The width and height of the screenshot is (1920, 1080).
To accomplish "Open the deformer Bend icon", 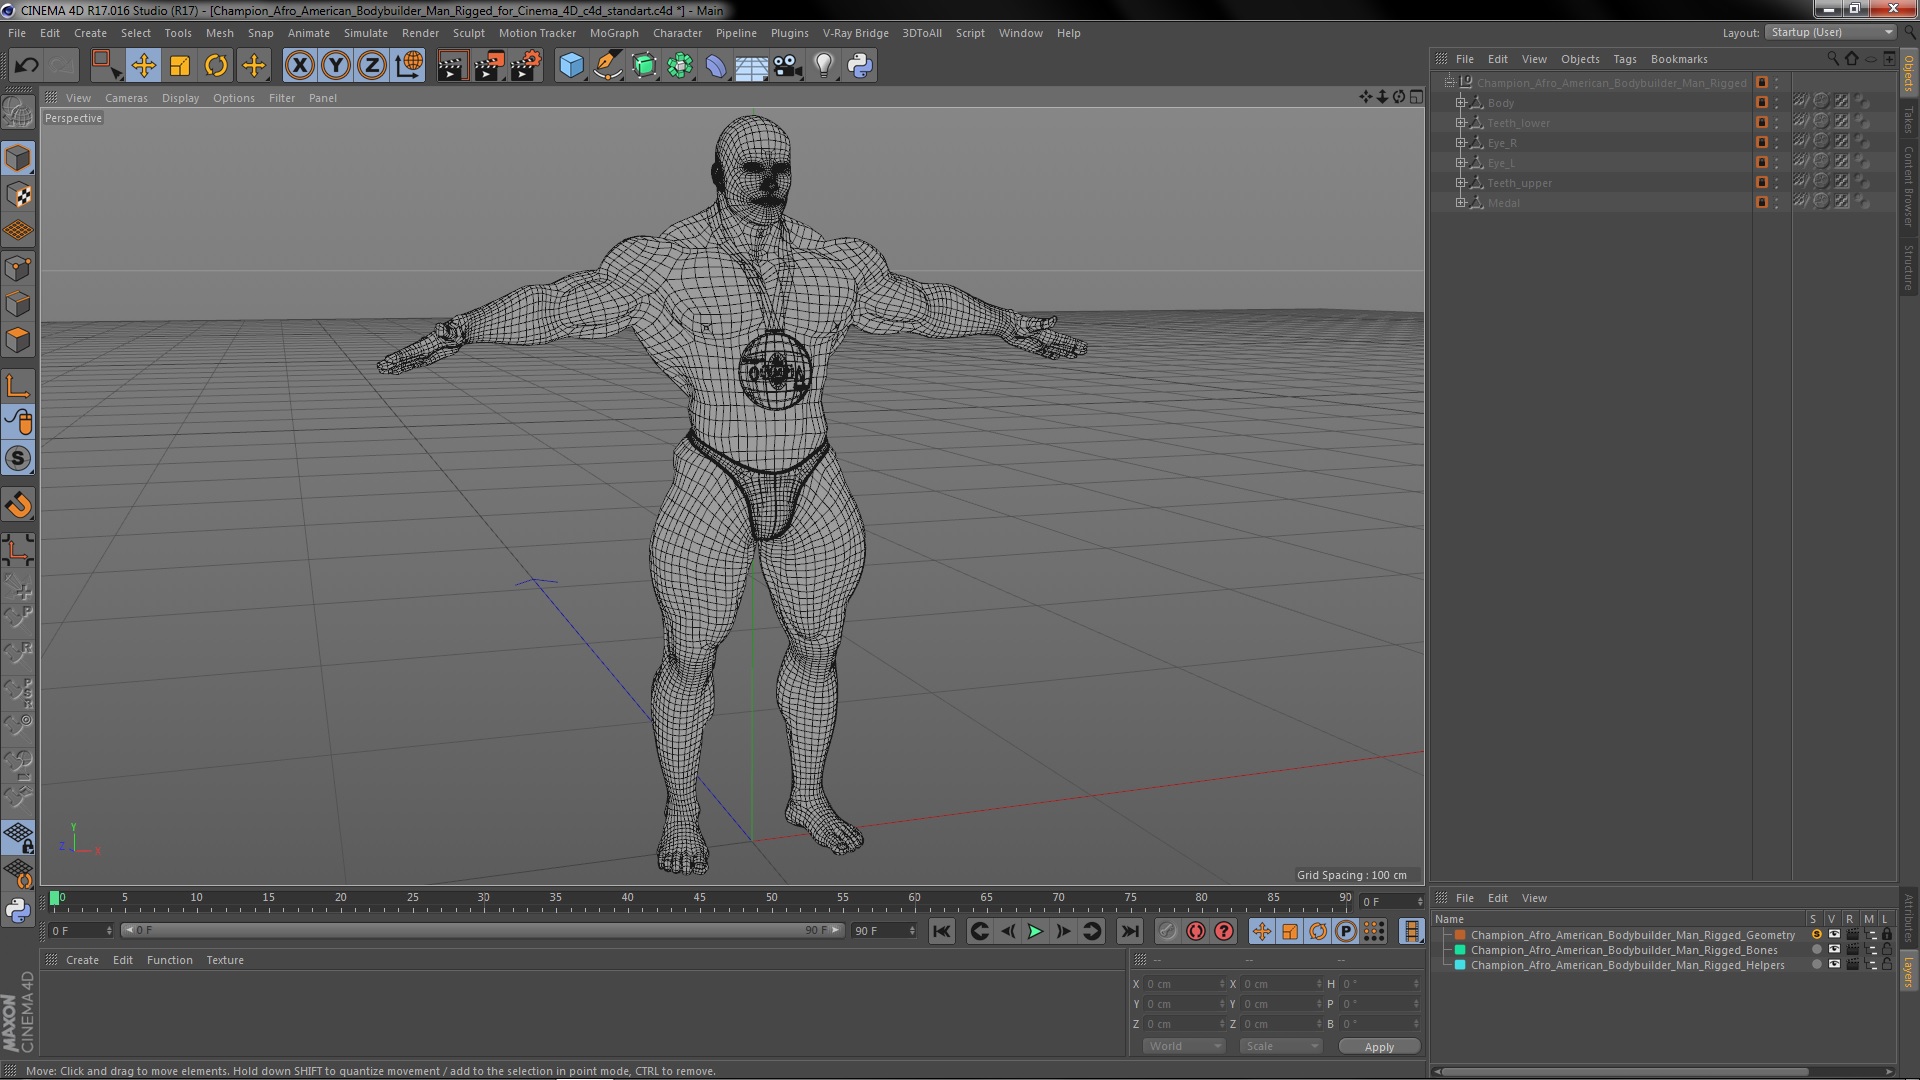I will pyautogui.click(x=716, y=66).
